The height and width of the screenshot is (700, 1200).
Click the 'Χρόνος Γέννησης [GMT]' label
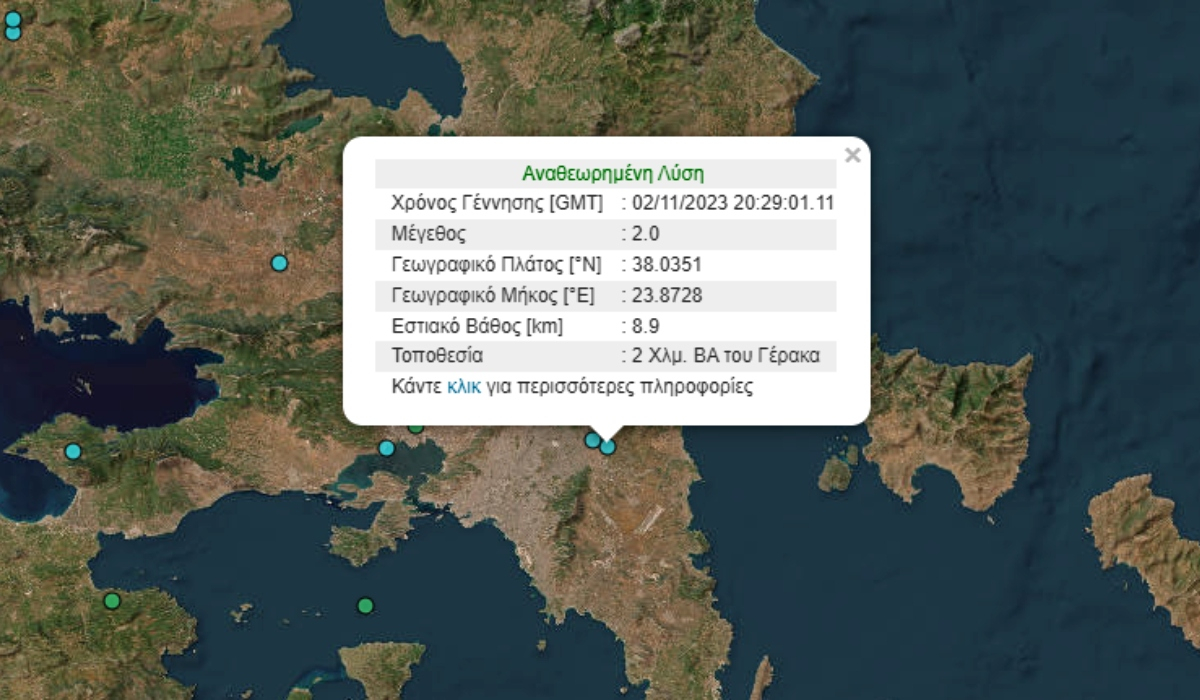click(497, 204)
